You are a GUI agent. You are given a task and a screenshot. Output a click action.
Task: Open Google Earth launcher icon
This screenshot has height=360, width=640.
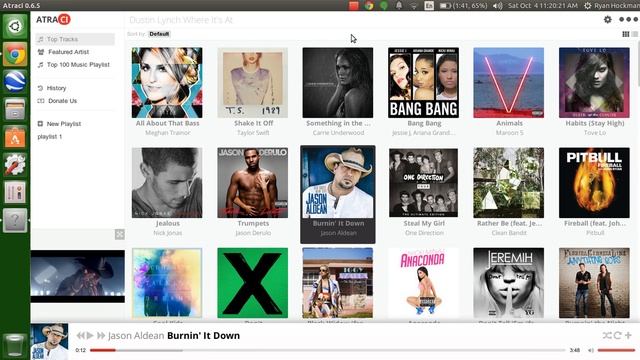click(x=15, y=82)
